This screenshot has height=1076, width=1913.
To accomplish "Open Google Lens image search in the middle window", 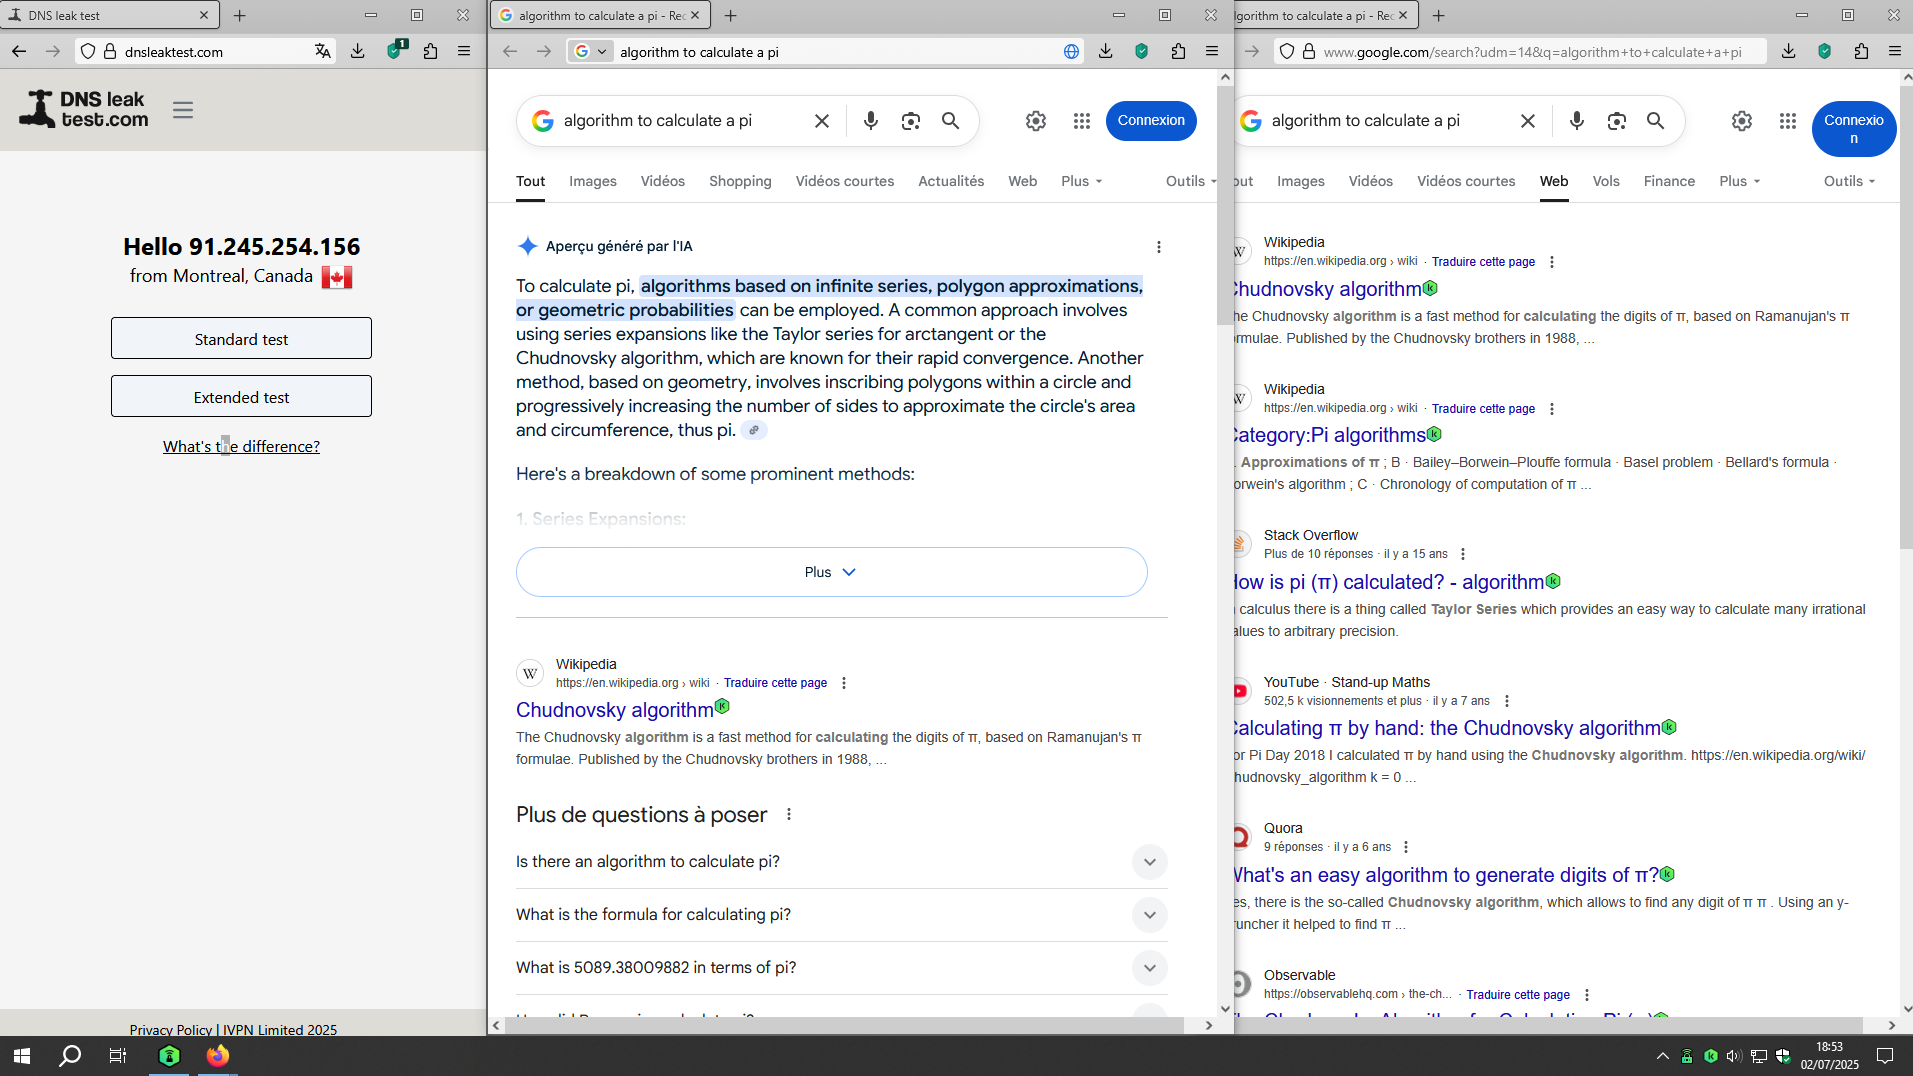I will coord(911,121).
